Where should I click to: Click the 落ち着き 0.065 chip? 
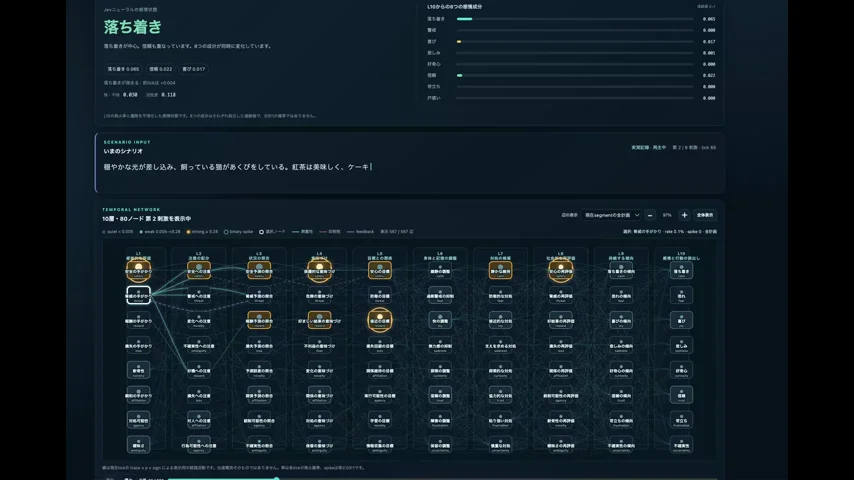[x=123, y=69]
